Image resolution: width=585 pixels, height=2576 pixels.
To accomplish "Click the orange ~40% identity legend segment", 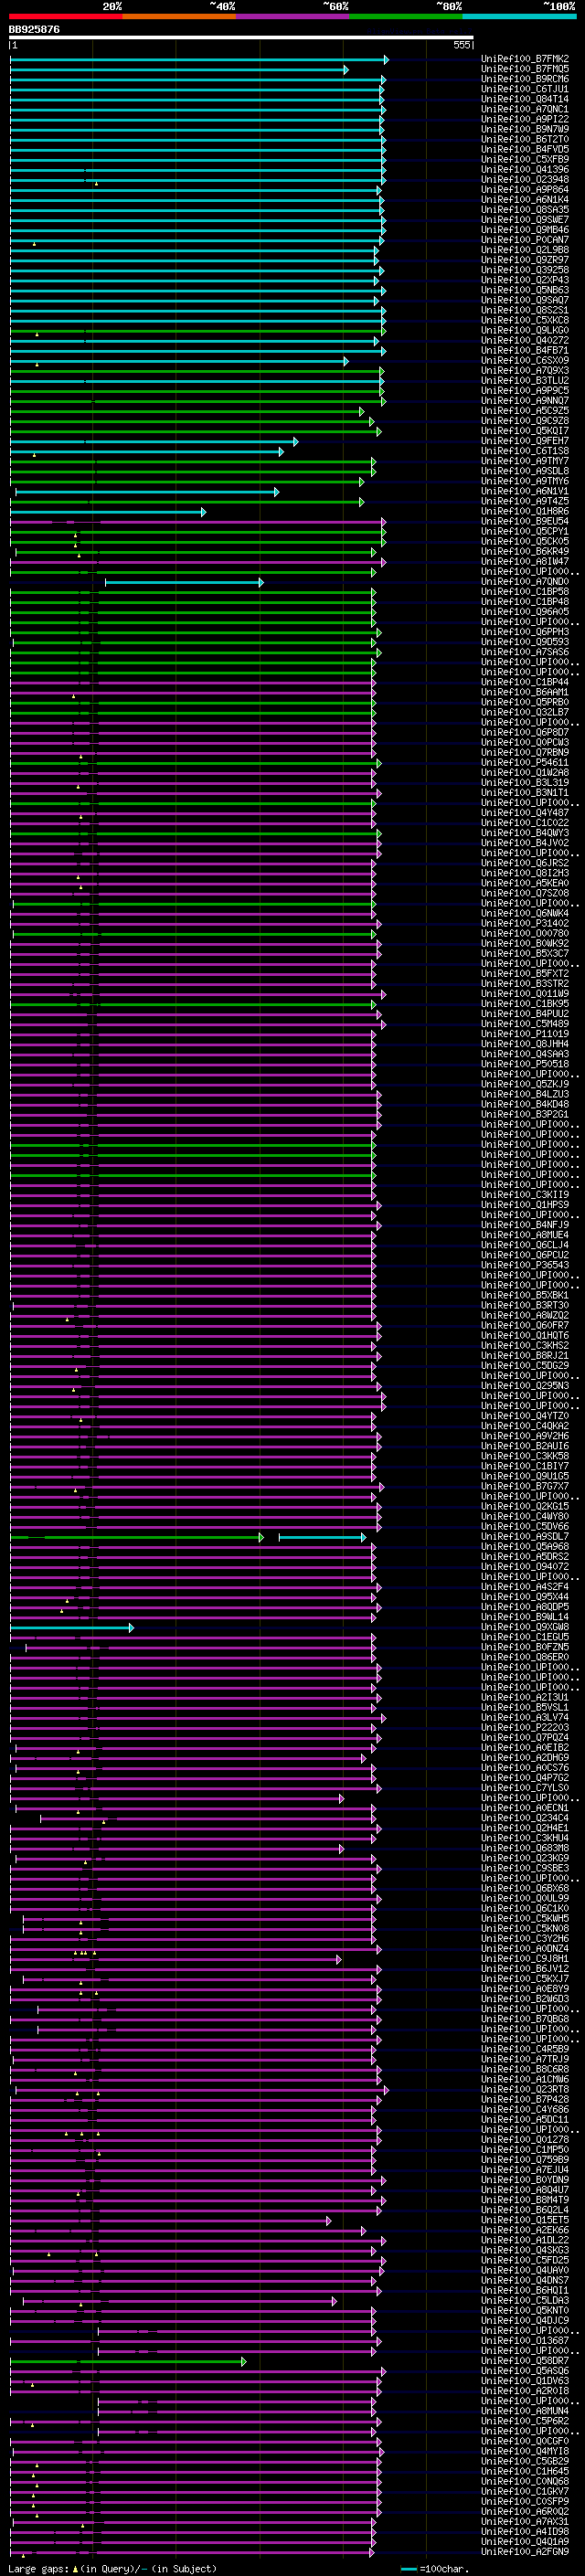I will [179, 16].
